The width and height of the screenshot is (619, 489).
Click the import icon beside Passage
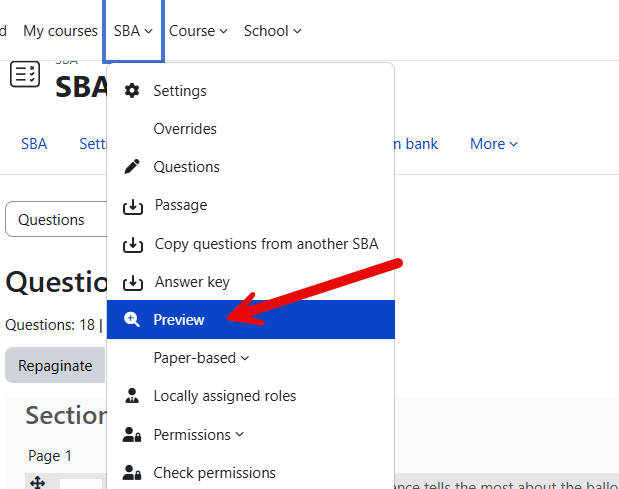(x=132, y=206)
